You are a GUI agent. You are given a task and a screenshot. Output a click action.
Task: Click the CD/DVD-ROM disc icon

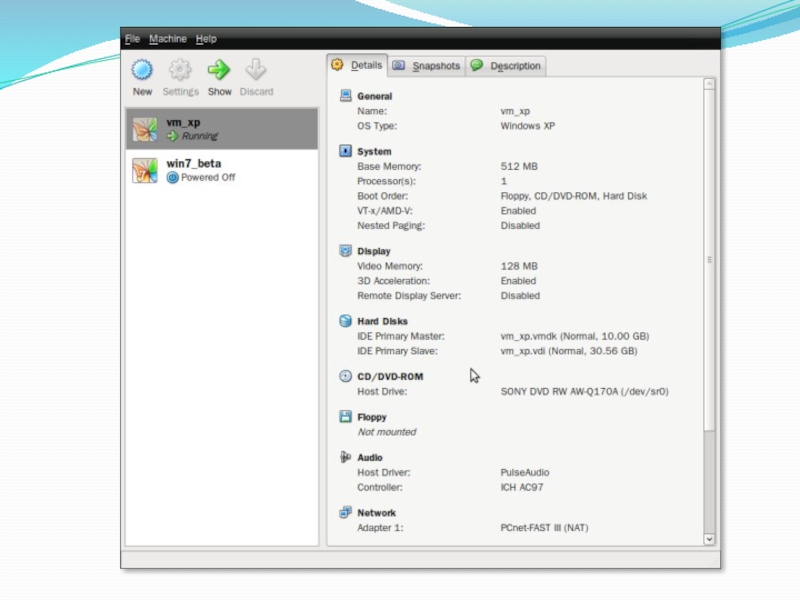tap(346, 376)
